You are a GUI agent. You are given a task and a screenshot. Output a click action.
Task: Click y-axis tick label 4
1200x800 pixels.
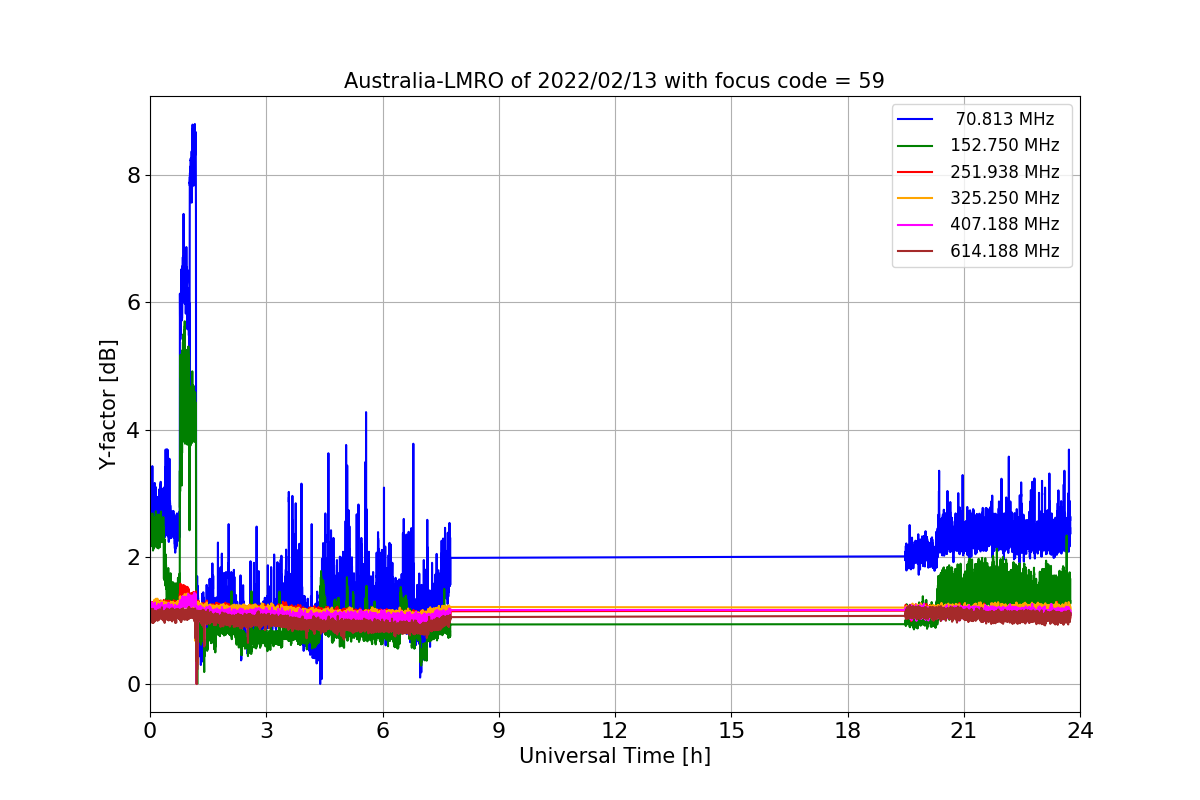(134, 430)
